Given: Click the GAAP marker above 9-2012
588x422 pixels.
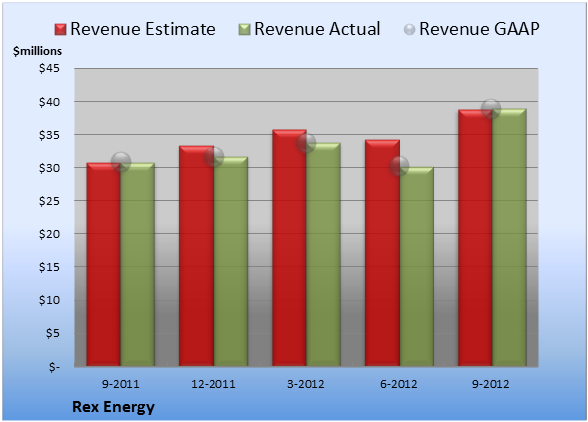Looking at the screenshot, I should [491, 109].
